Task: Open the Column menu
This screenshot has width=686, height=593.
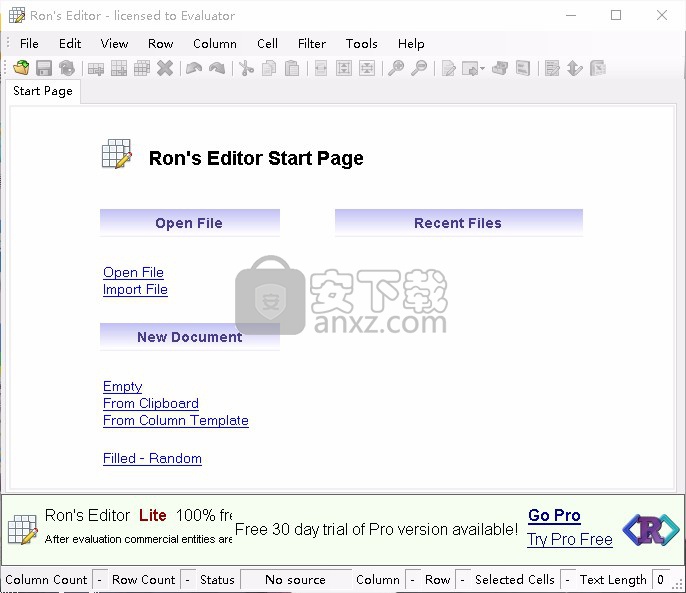Action: (215, 44)
